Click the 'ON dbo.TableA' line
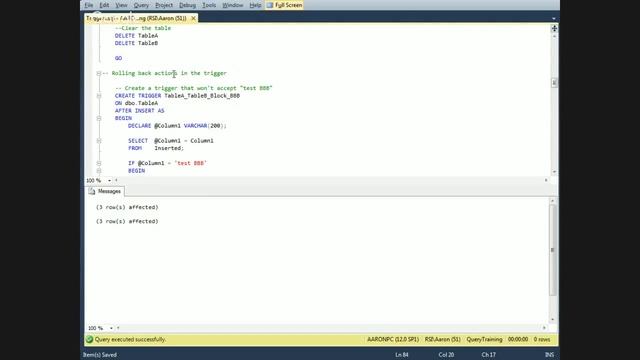 (136, 103)
